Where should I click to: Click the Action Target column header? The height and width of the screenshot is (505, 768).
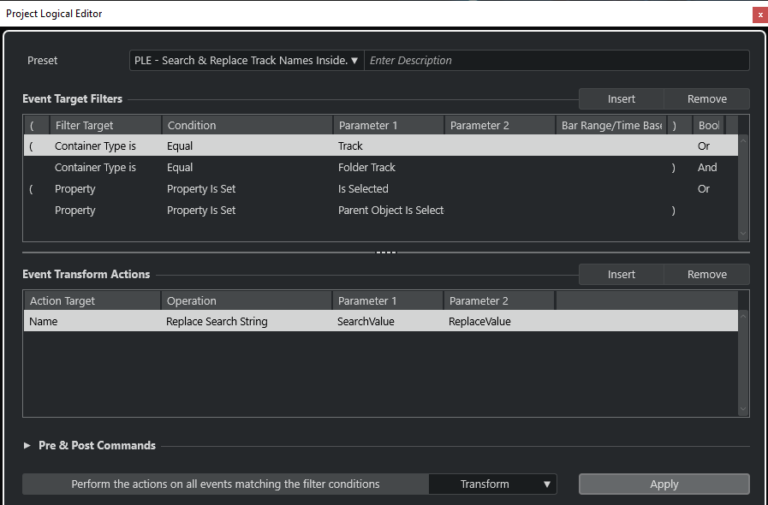(92, 301)
